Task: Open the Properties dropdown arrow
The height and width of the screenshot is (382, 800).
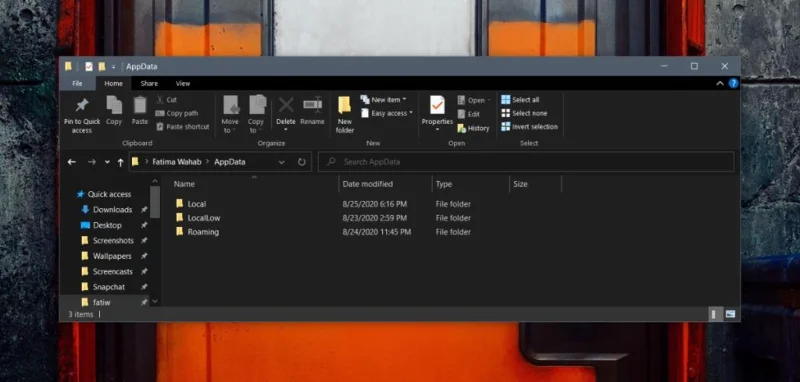Action: [x=437, y=130]
